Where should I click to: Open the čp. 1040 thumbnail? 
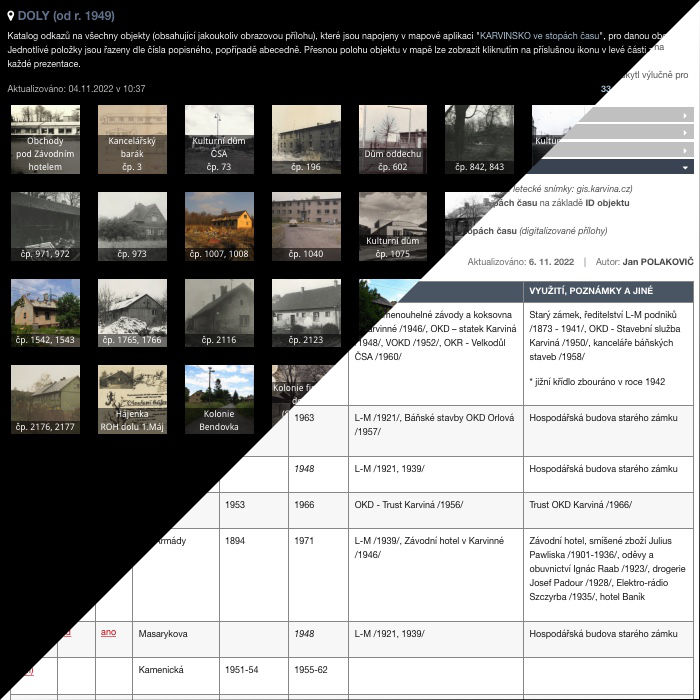coord(306,226)
